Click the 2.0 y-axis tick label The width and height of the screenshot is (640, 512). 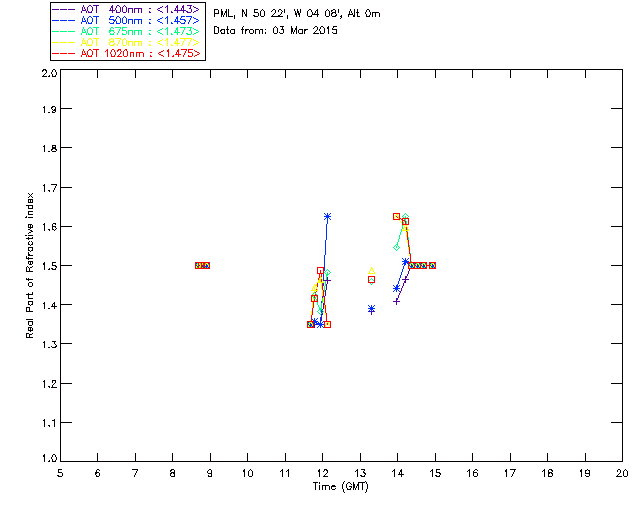pos(49,74)
